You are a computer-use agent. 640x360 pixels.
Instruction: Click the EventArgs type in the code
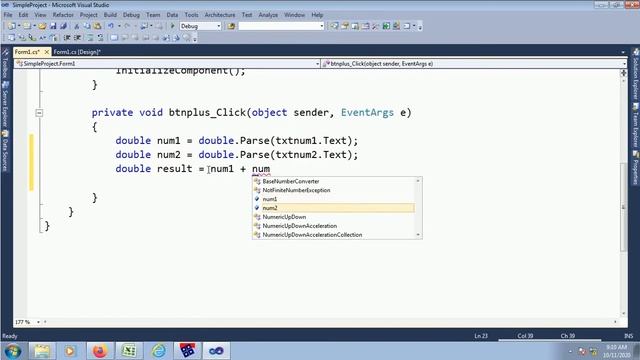(367, 113)
